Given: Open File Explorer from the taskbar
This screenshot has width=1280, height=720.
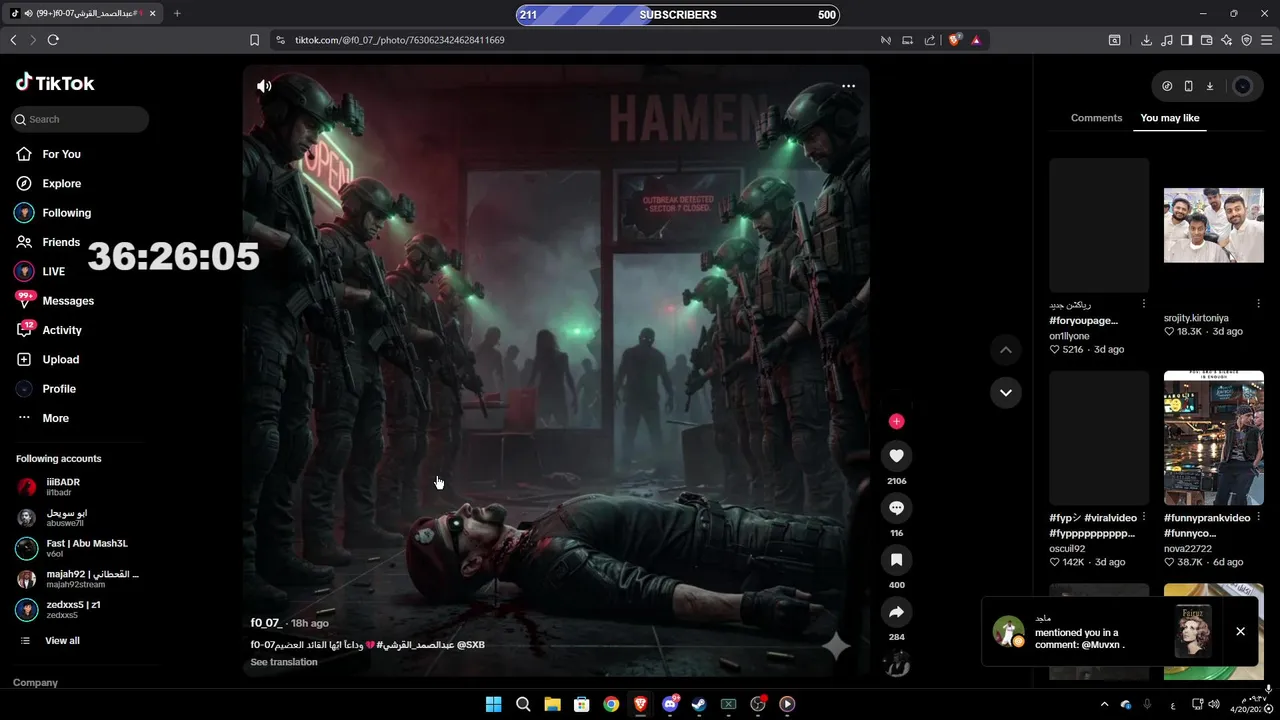Looking at the screenshot, I should [x=552, y=704].
